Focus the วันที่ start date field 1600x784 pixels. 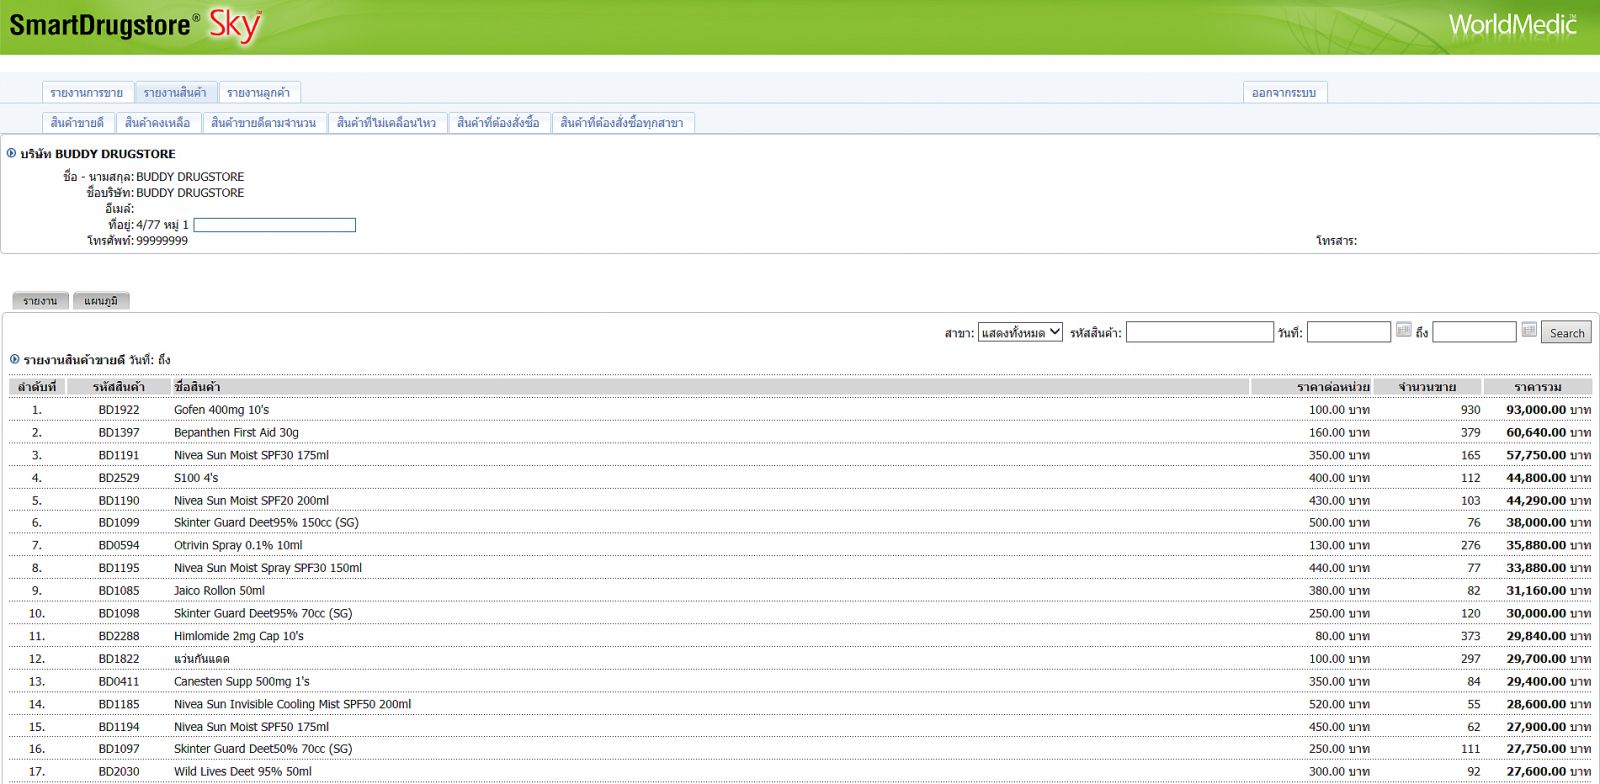click(x=1348, y=332)
